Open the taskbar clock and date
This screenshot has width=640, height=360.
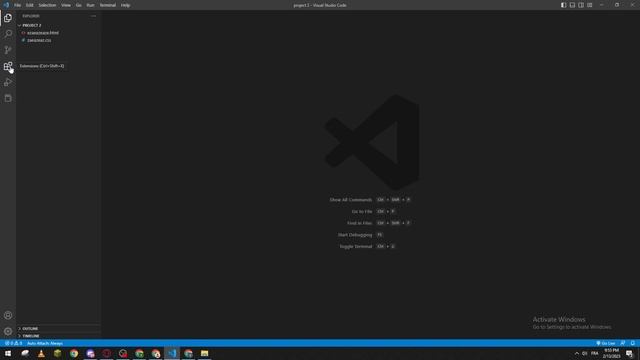611,353
